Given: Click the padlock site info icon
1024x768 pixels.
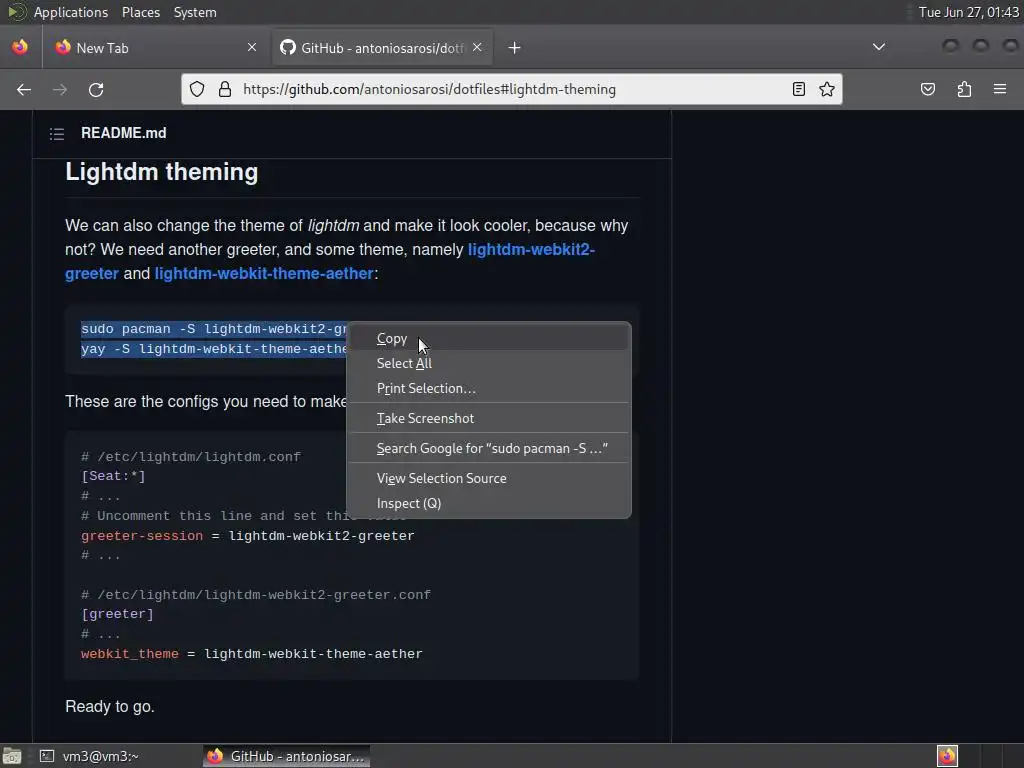Looking at the screenshot, I should 225,89.
